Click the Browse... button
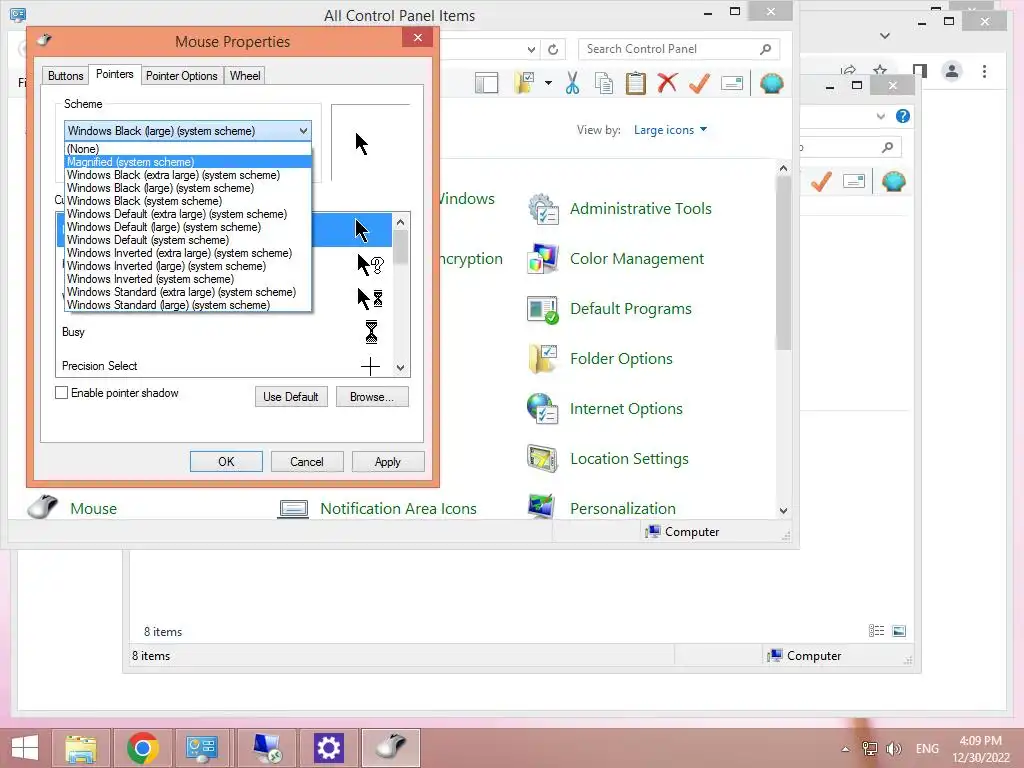Viewport: 1024px width, 768px height. click(372, 396)
